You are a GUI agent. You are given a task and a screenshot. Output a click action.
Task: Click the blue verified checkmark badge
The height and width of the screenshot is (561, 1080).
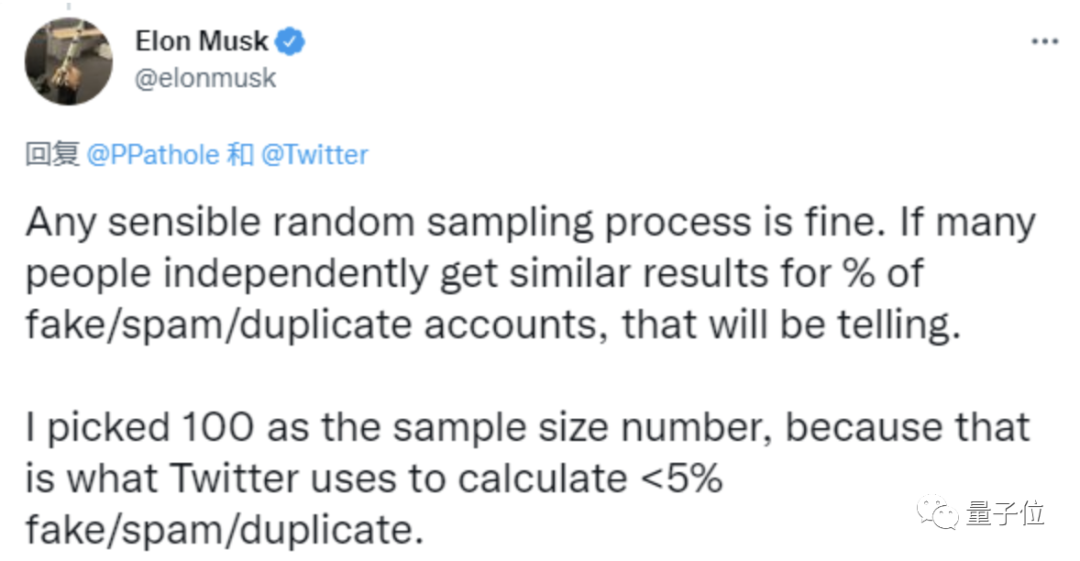pos(290,41)
